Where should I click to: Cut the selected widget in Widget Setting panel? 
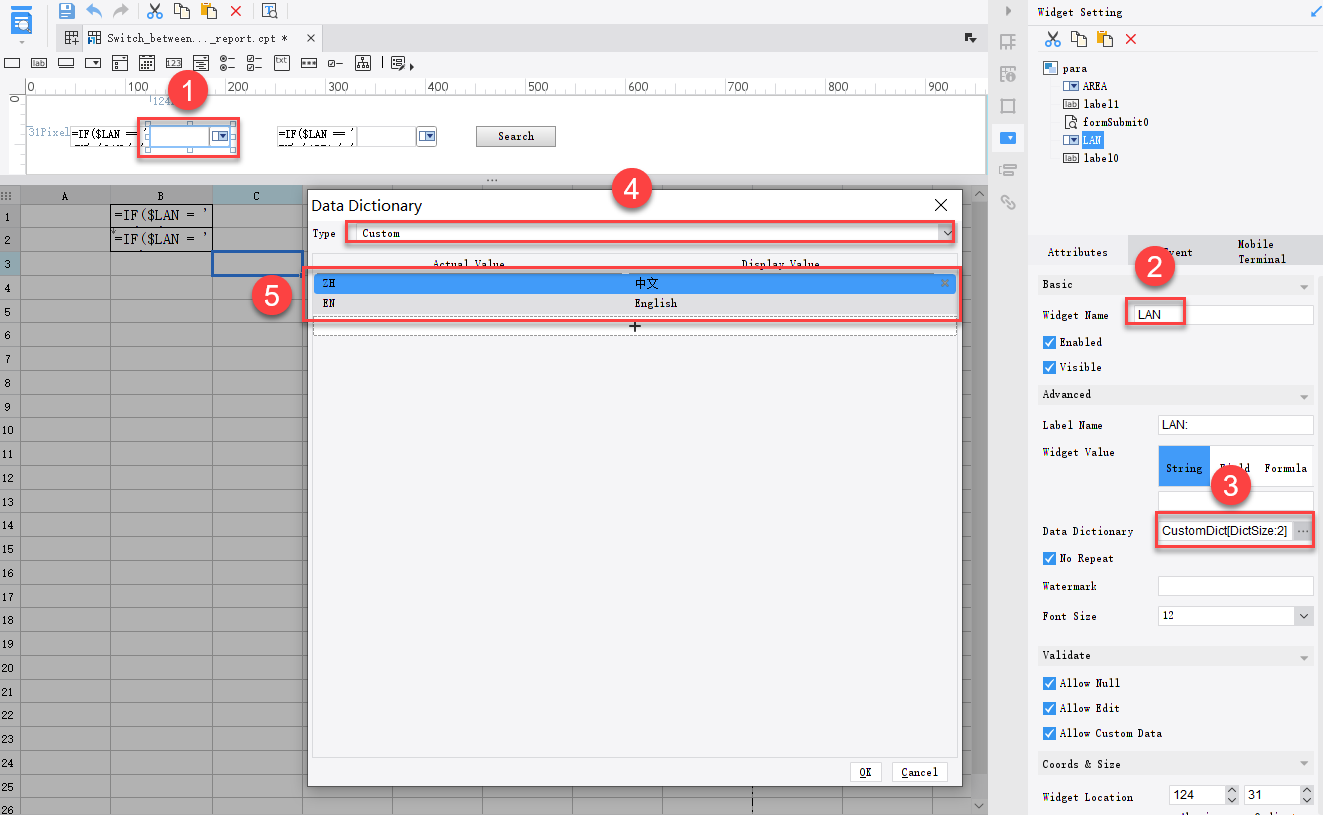tap(1052, 38)
